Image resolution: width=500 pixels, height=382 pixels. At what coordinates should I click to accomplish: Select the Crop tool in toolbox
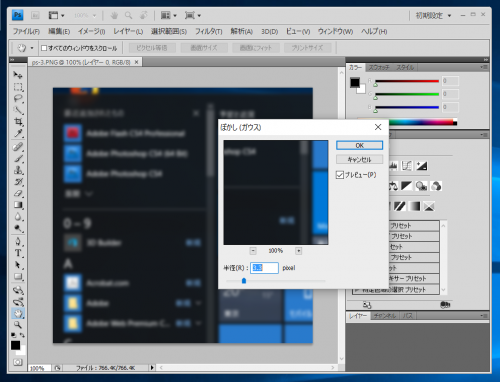(x=18, y=121)
